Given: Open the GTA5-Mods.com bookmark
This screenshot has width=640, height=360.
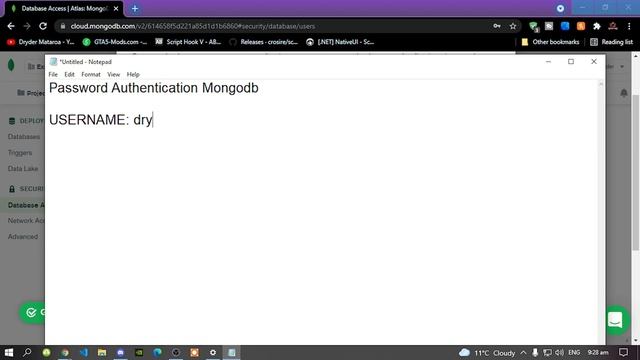Looking at the screenshot, I should 115,42.
